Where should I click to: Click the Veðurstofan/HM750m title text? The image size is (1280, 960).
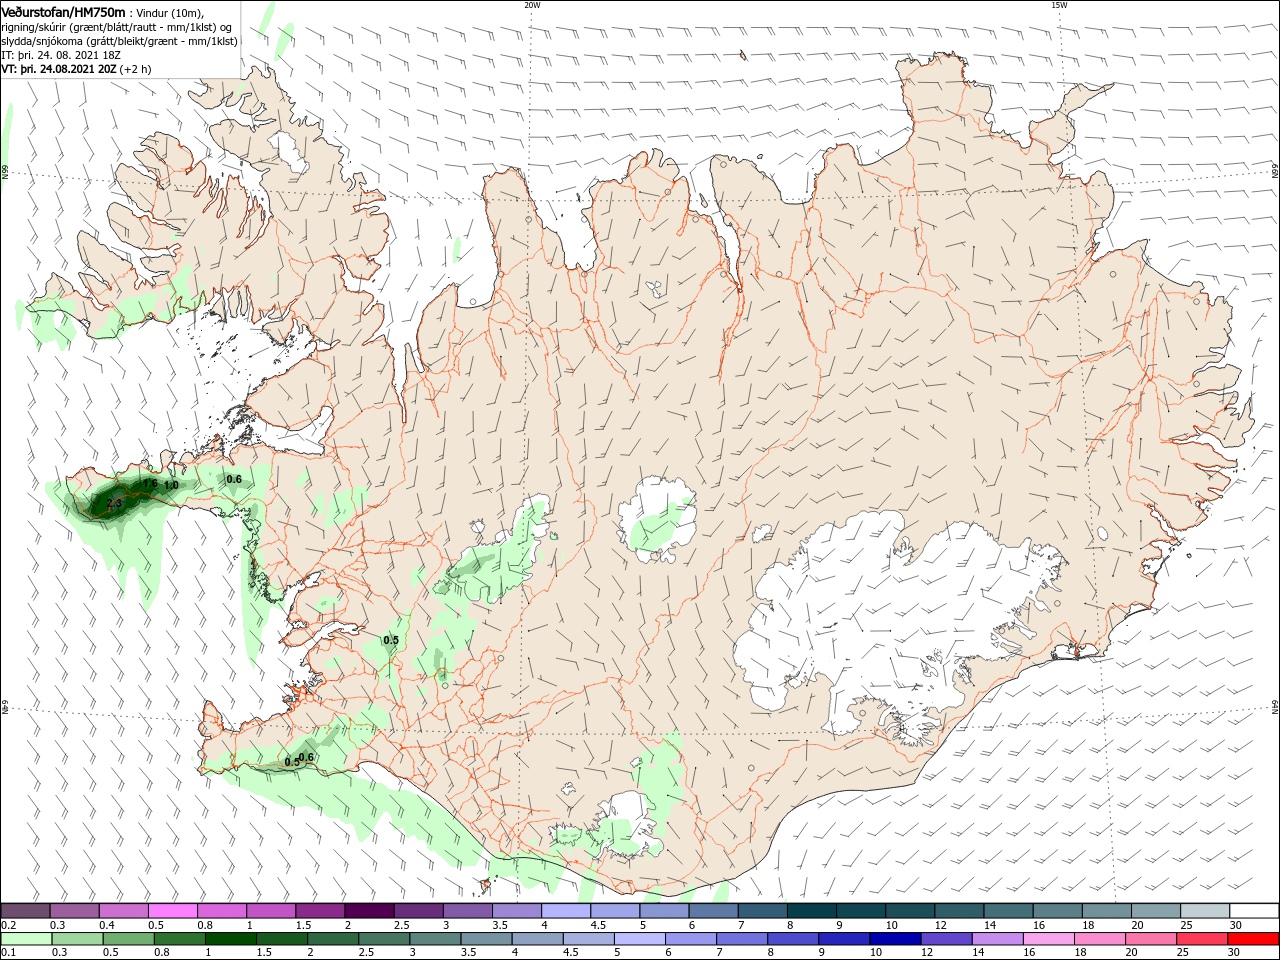[63, 12]
